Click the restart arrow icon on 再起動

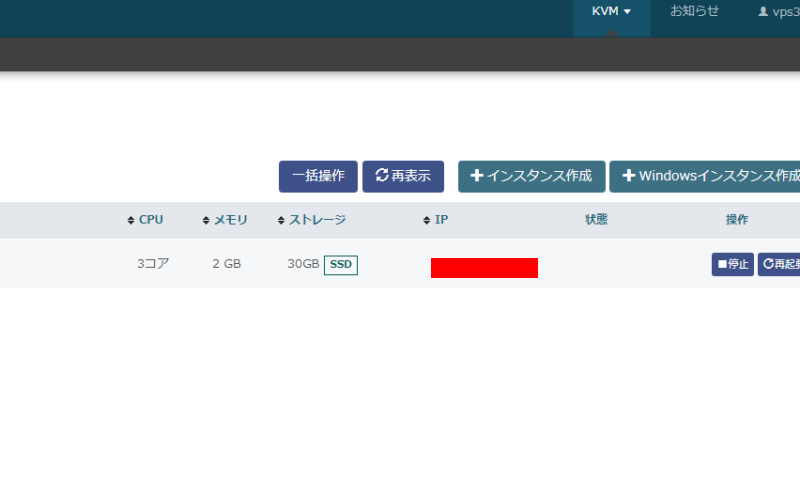768,264
